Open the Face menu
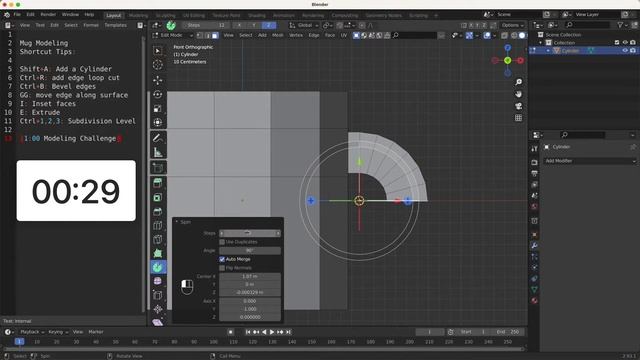640x360 pixels. [330, 36]
